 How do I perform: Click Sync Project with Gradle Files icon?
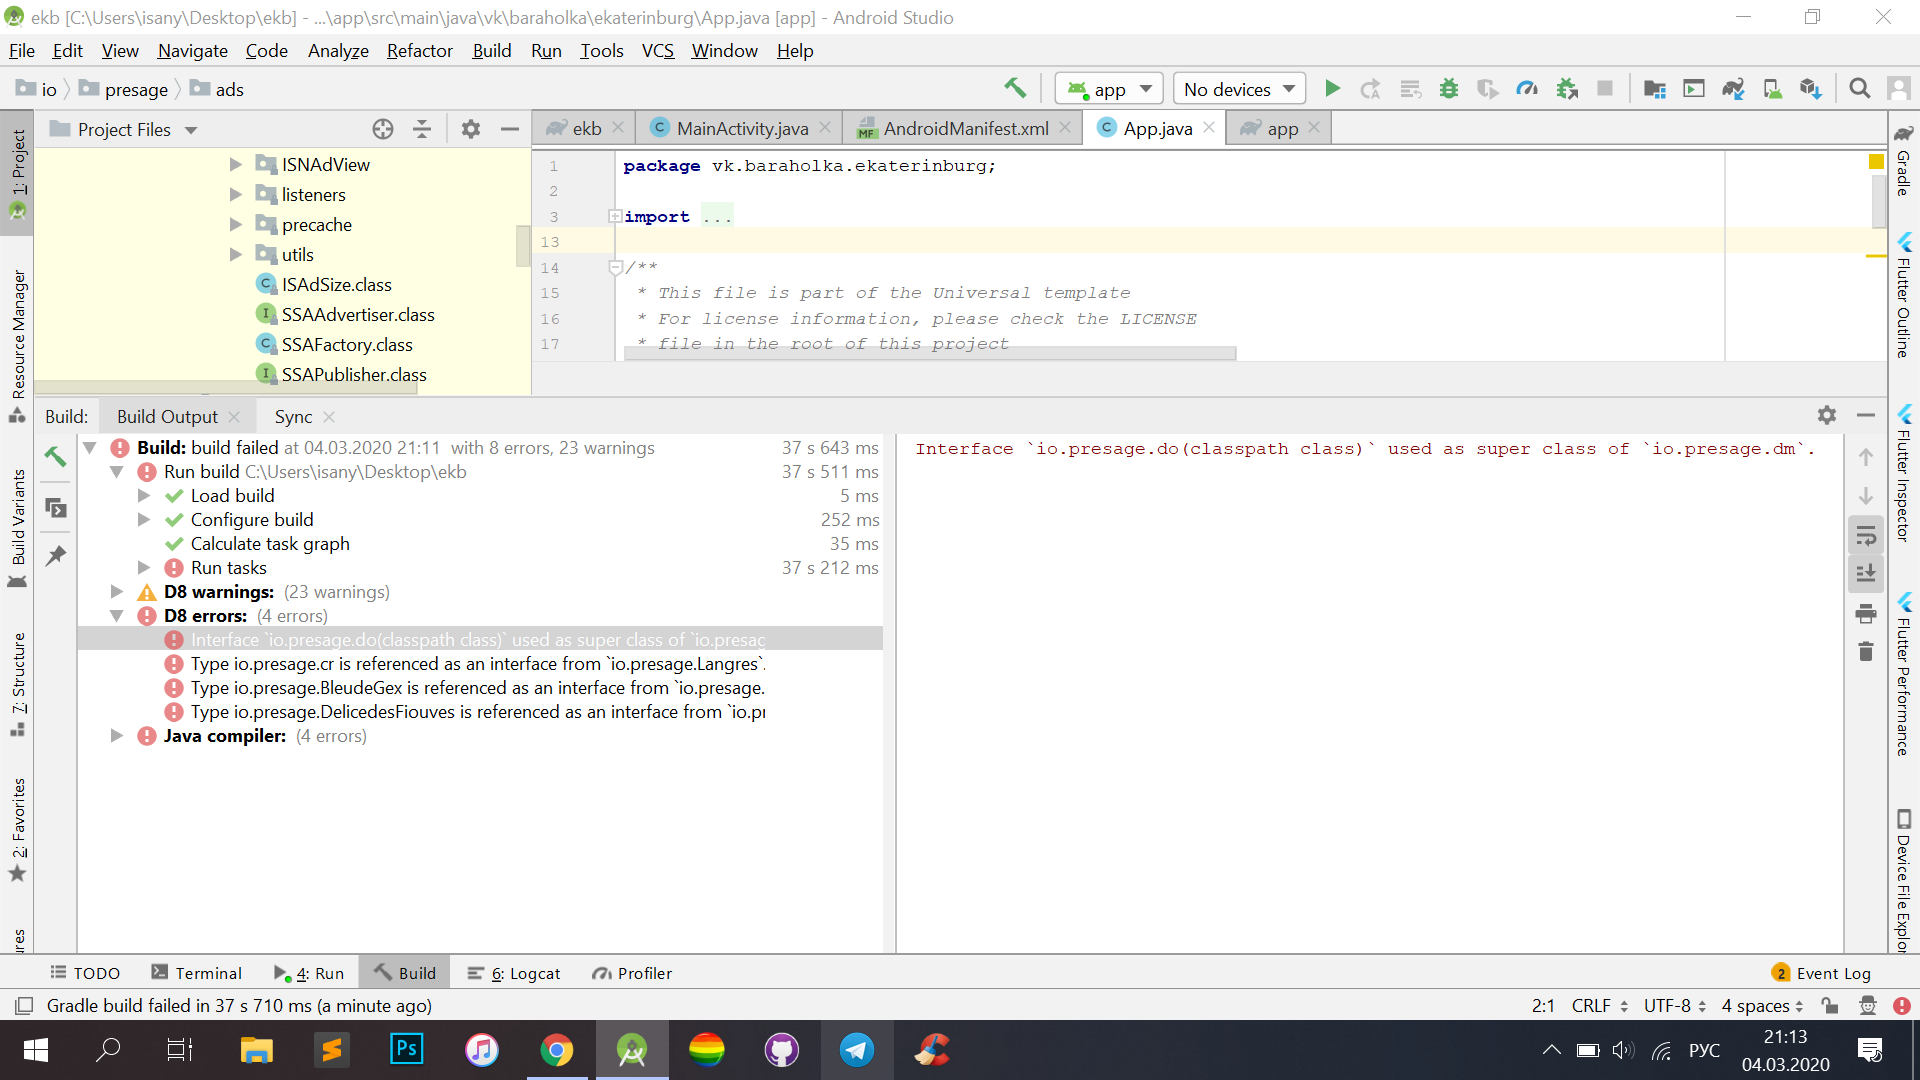click(x=1733, y=89)
